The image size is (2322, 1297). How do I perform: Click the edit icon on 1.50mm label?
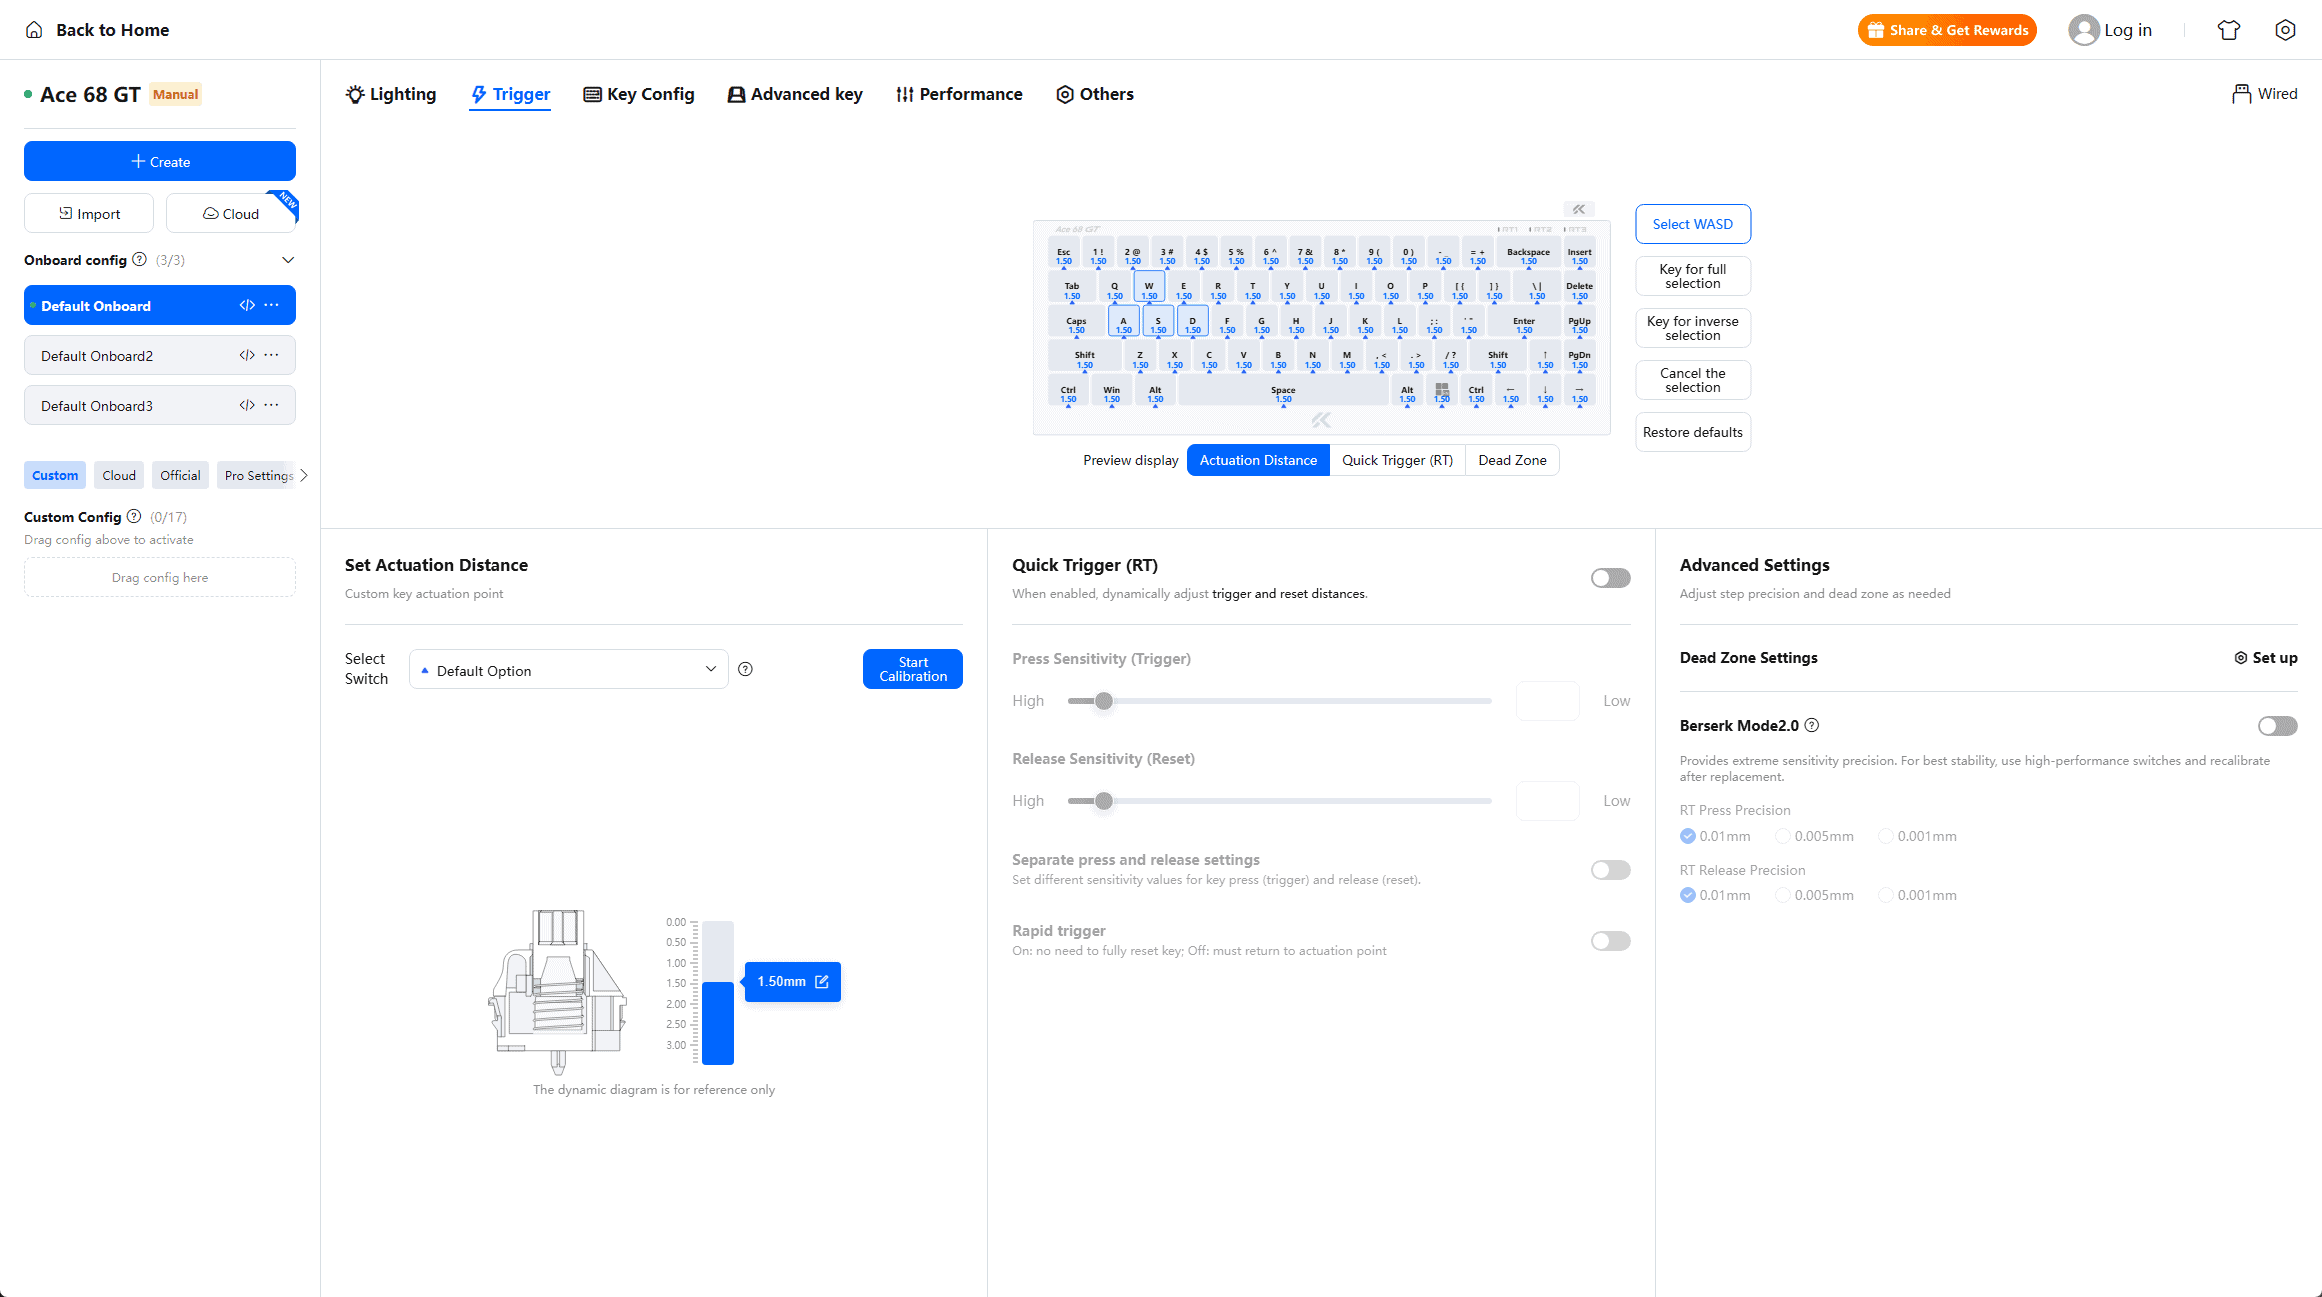point(822,982)
